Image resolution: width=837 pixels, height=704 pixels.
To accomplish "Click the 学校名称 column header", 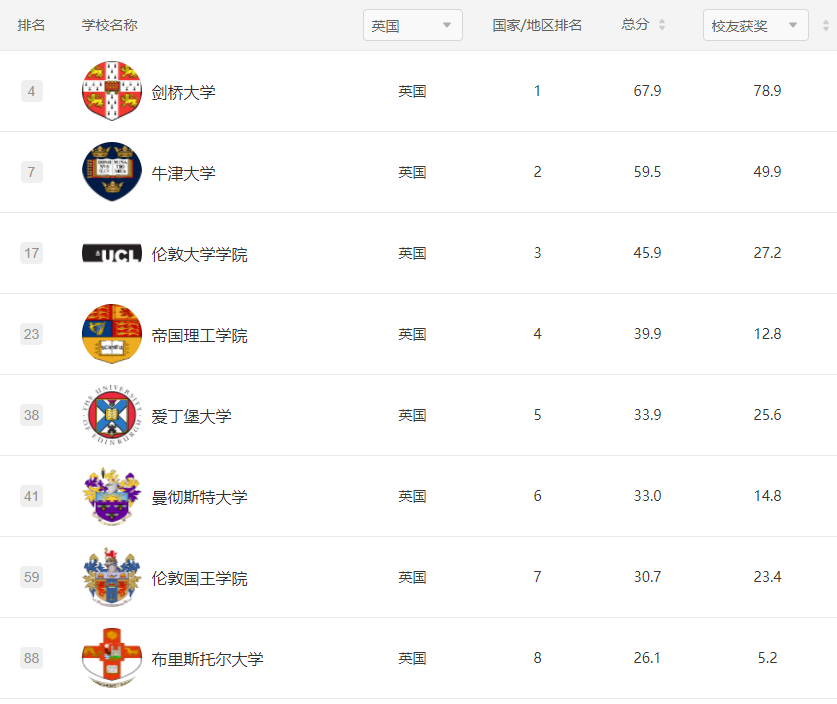I will pos(109,25).
